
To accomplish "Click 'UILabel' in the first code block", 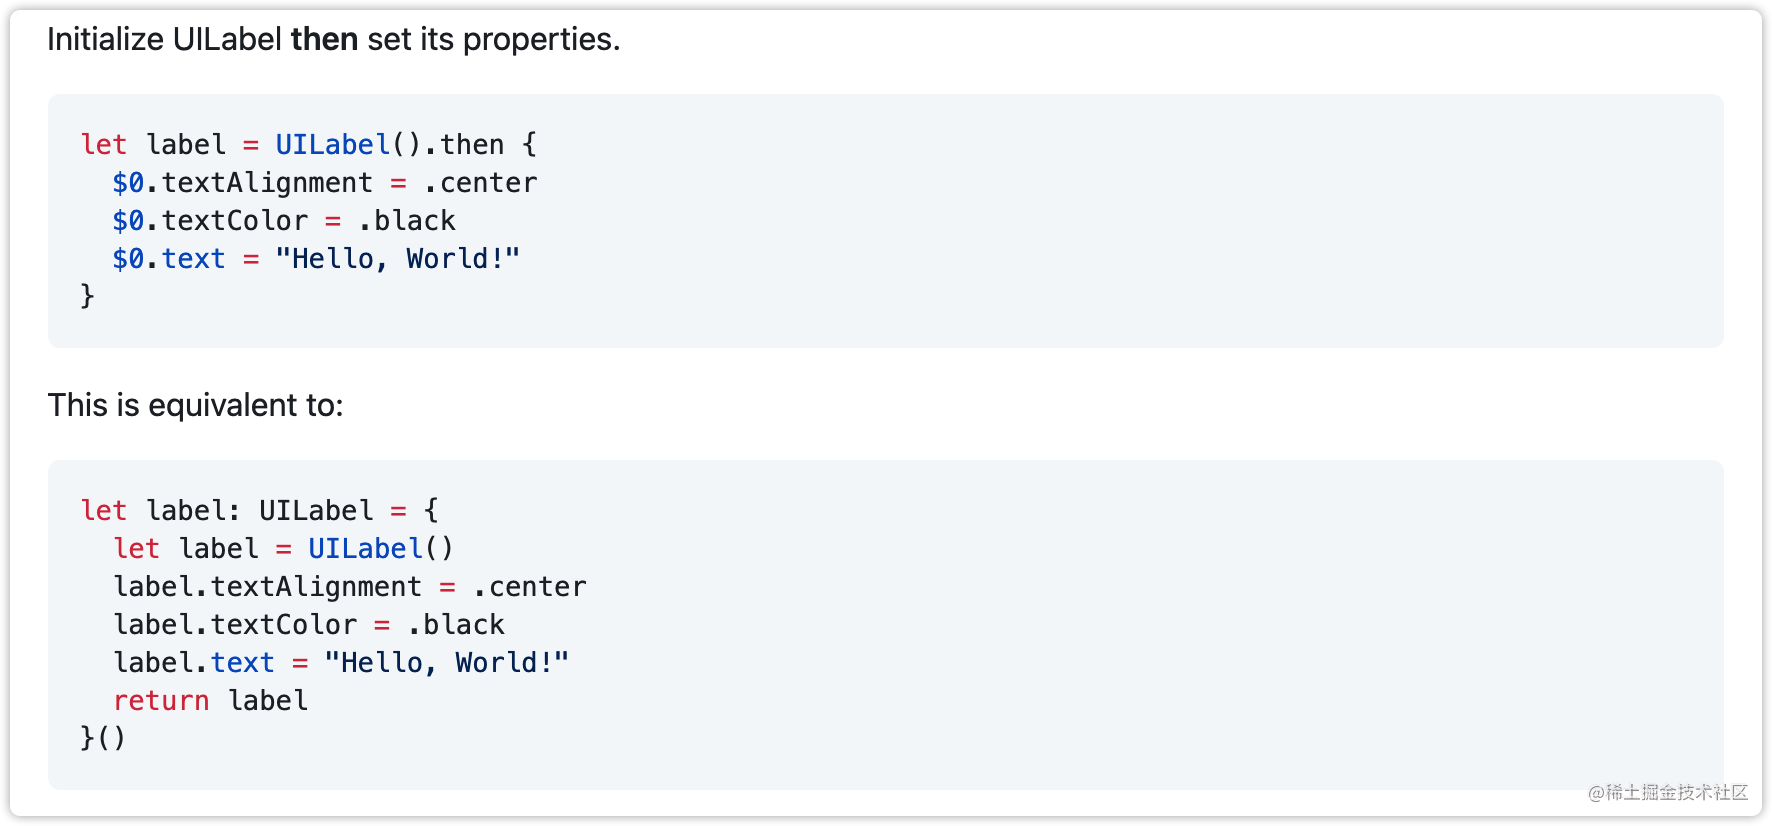I will (x=332, y=145).
